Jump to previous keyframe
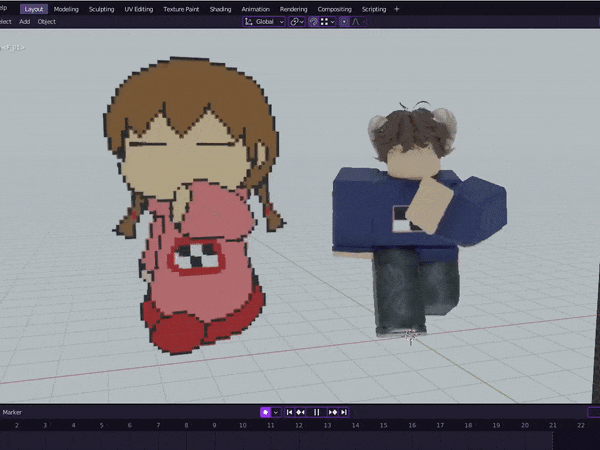Viewport: 600px width, 450px height. click(301, 412)
